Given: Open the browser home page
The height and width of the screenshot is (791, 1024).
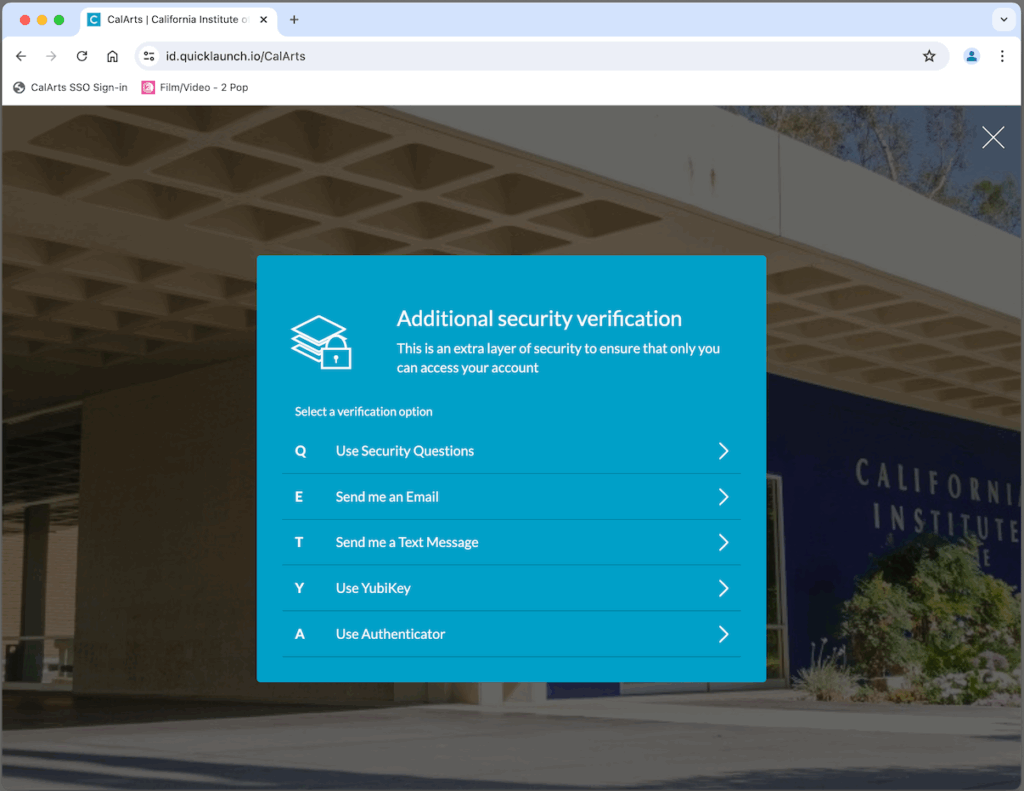Looking at the screenshot, I should coord(112,56).
